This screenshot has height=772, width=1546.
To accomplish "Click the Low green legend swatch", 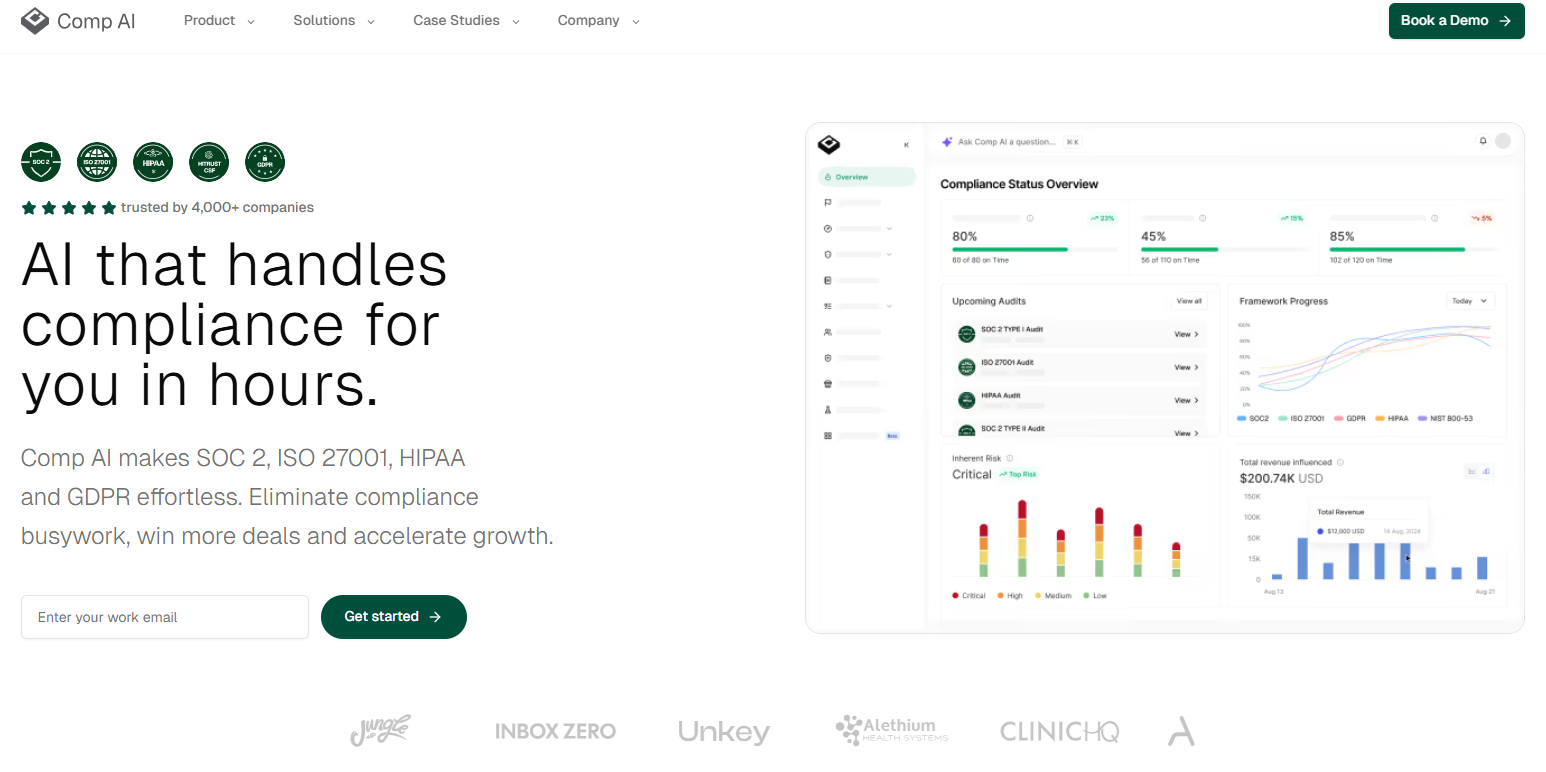I will click(x=1086, y=596).
